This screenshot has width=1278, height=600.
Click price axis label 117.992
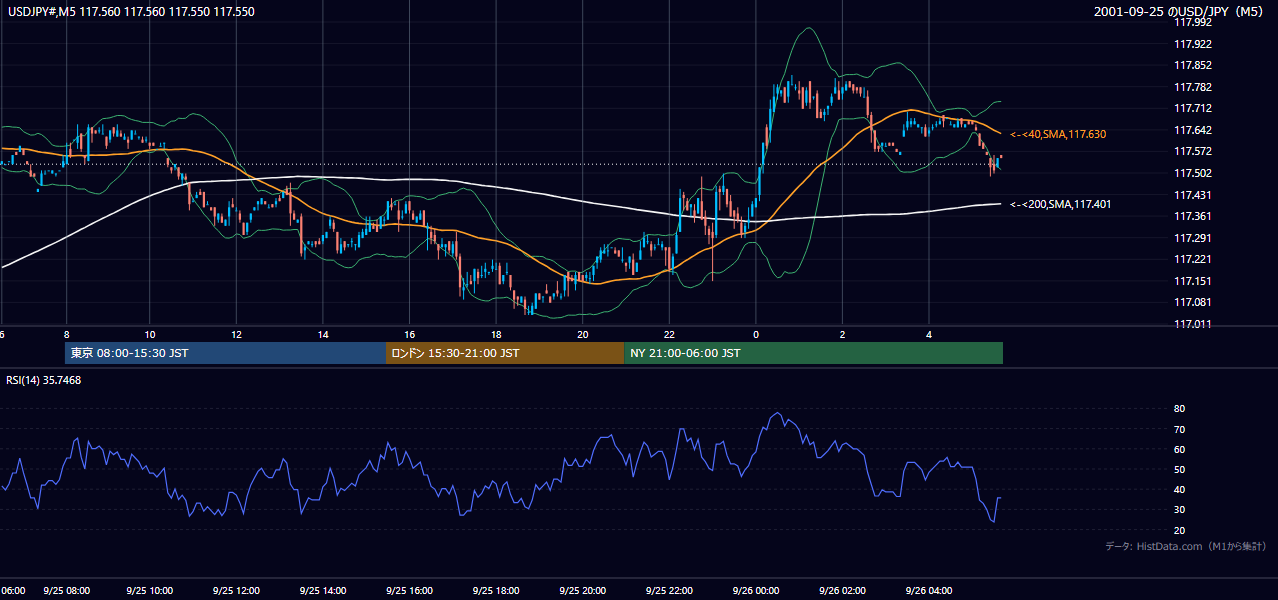(1193, 22)
